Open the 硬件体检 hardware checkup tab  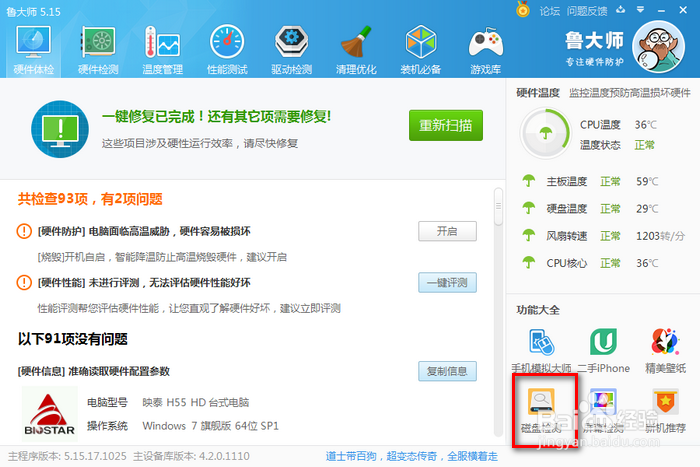33,50
